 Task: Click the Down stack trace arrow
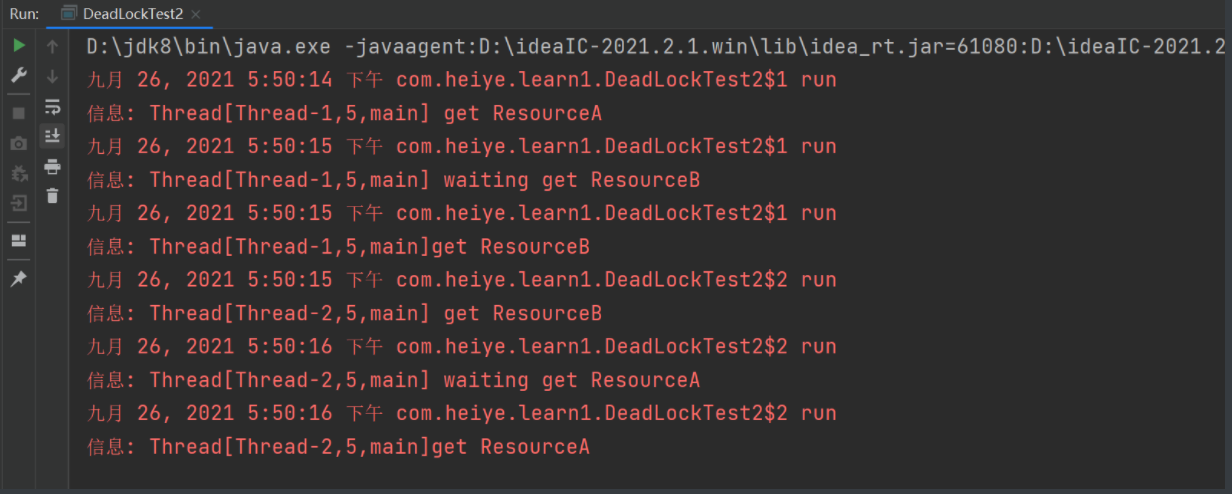click(x=53, y=76)
